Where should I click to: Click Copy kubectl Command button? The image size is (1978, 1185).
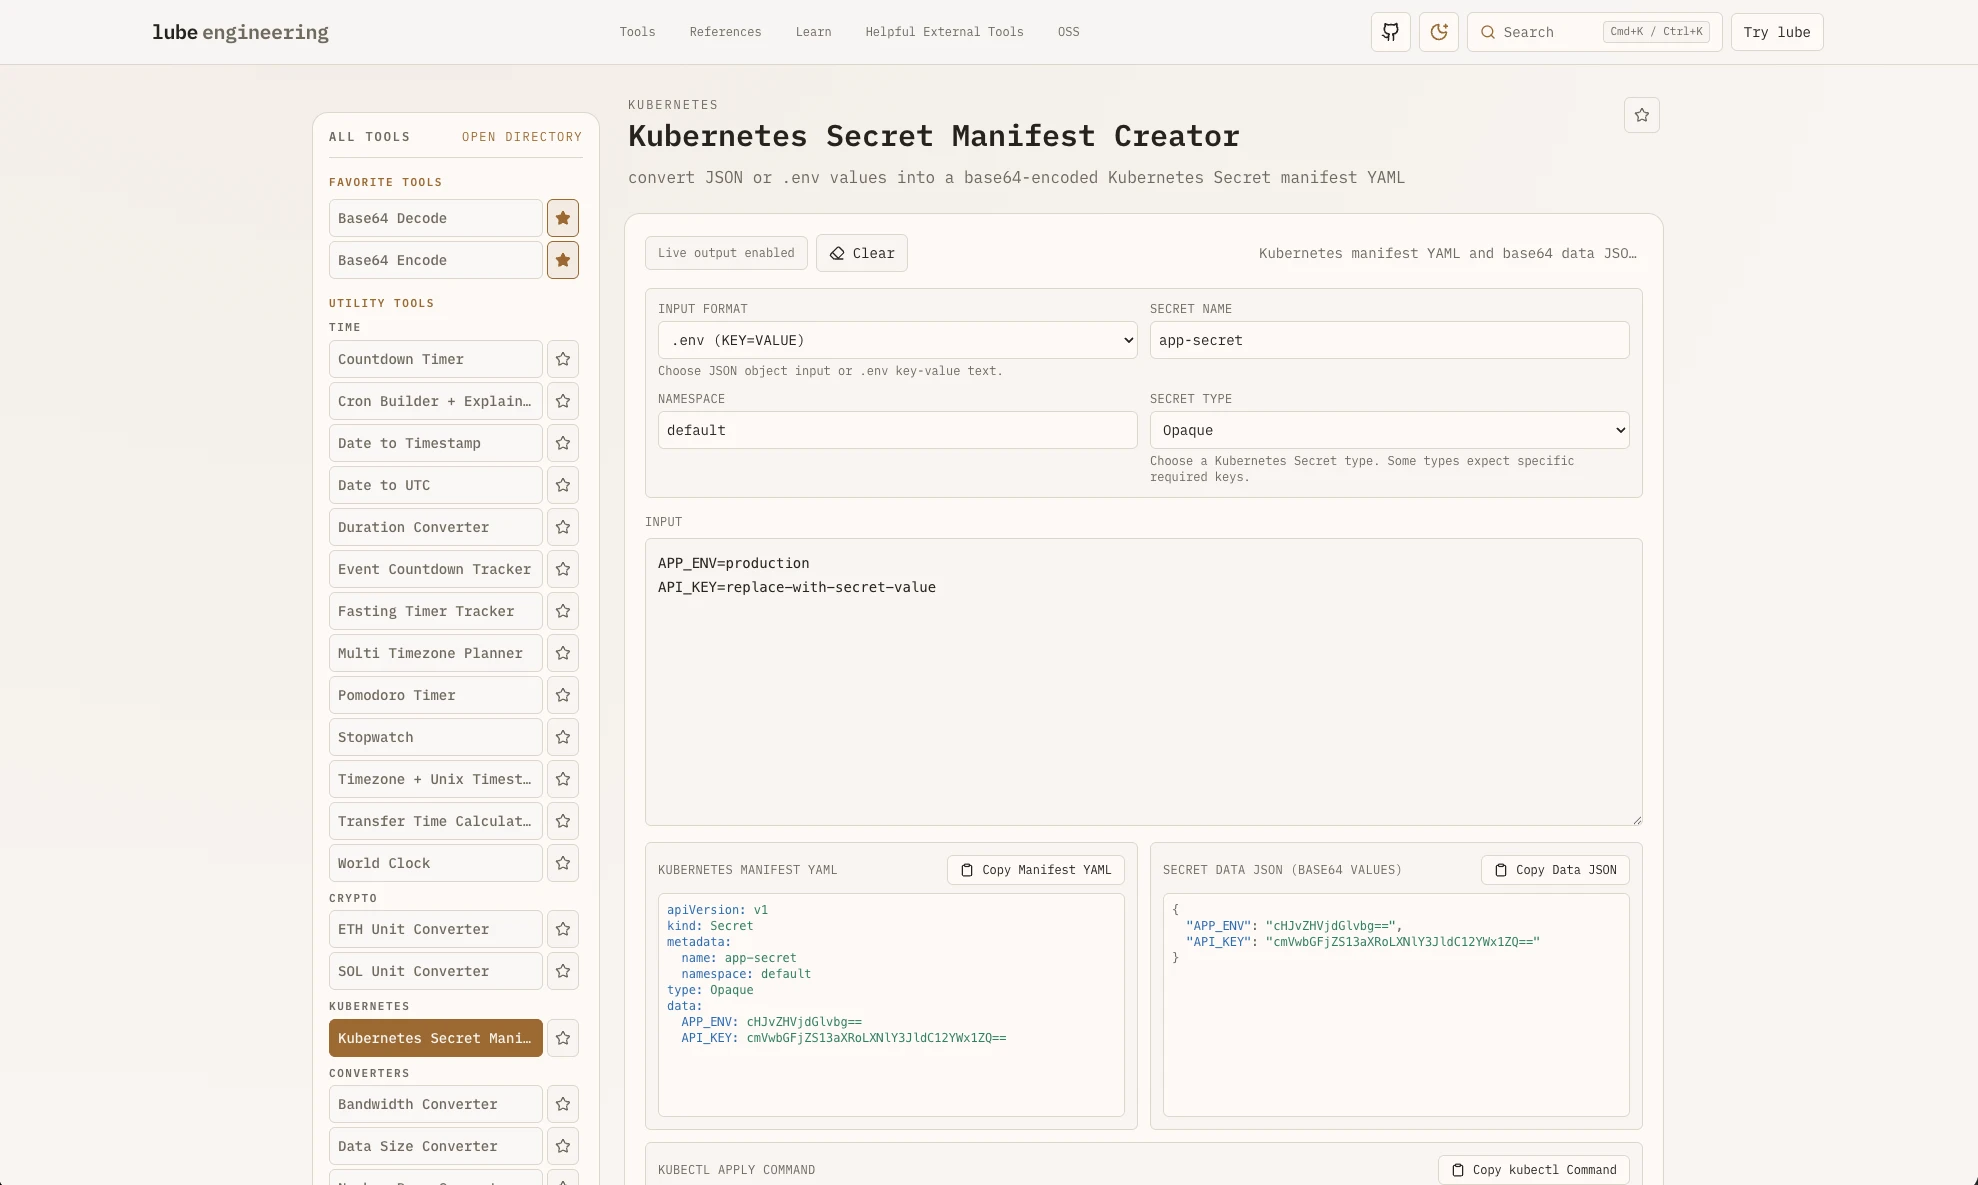[1533, 1170]
